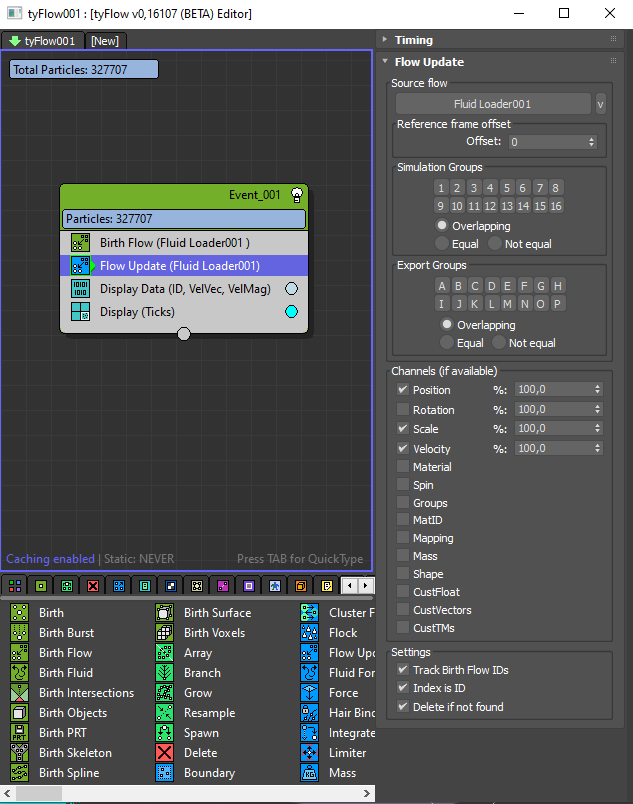Screen dimensions: 633x804
Task: Click the Spawn operator icon
Action: point(165,733)
